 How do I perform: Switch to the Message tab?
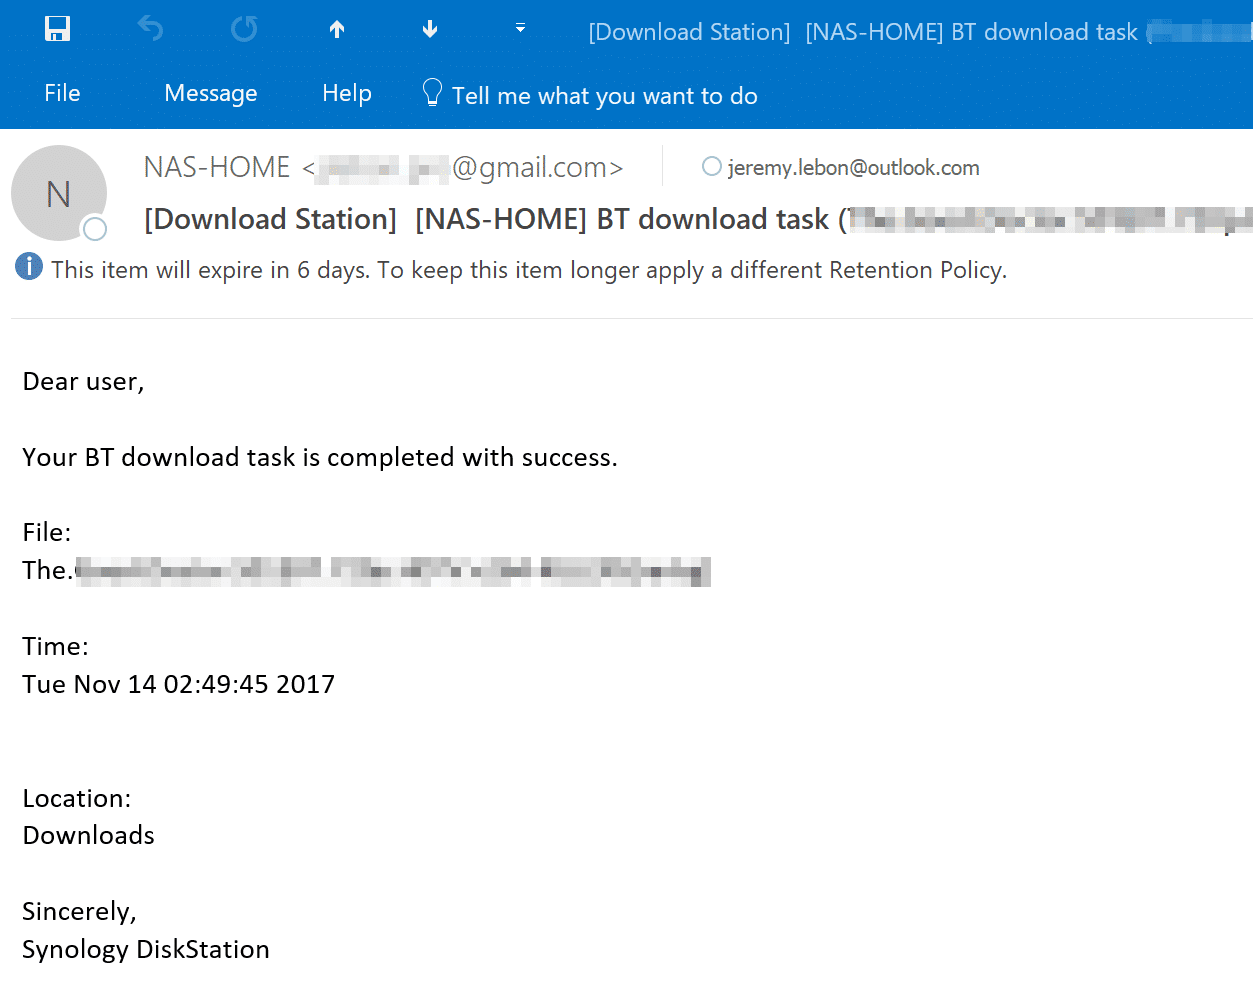point(211,93)
